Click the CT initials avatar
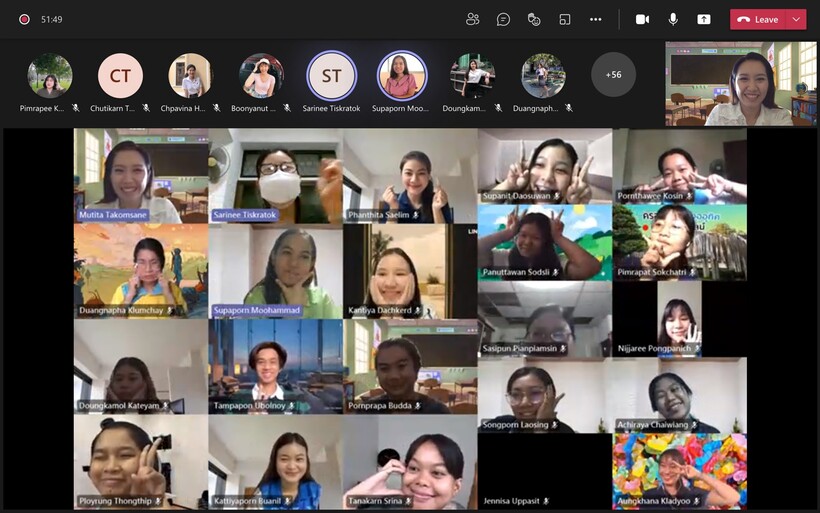The image size is (820, 513). click(120, 76)
